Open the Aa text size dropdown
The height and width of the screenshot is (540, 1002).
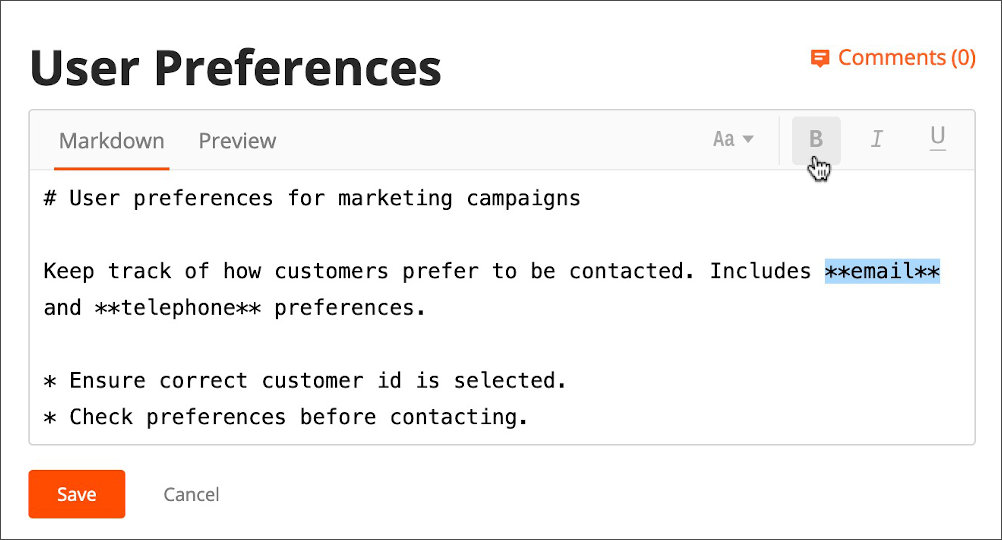pos(733,139)
